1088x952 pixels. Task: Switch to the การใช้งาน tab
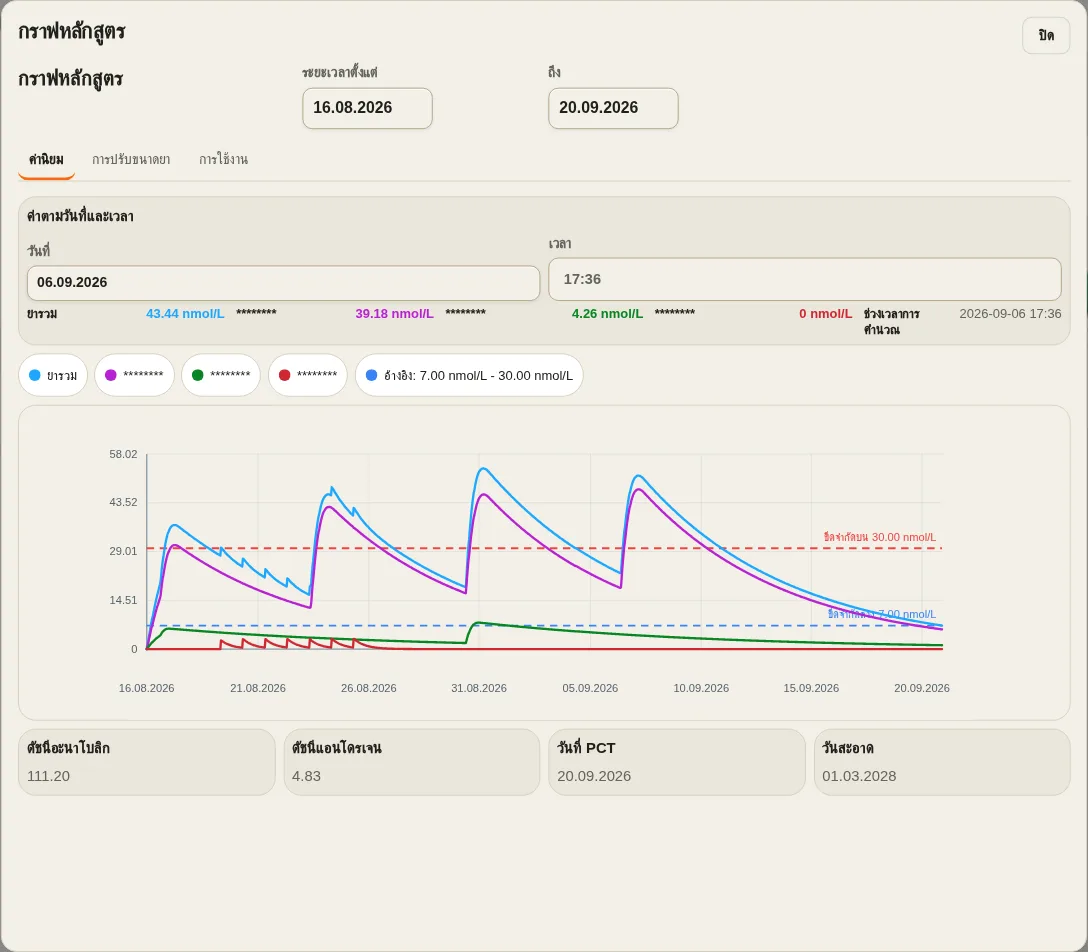click(223, 160)
